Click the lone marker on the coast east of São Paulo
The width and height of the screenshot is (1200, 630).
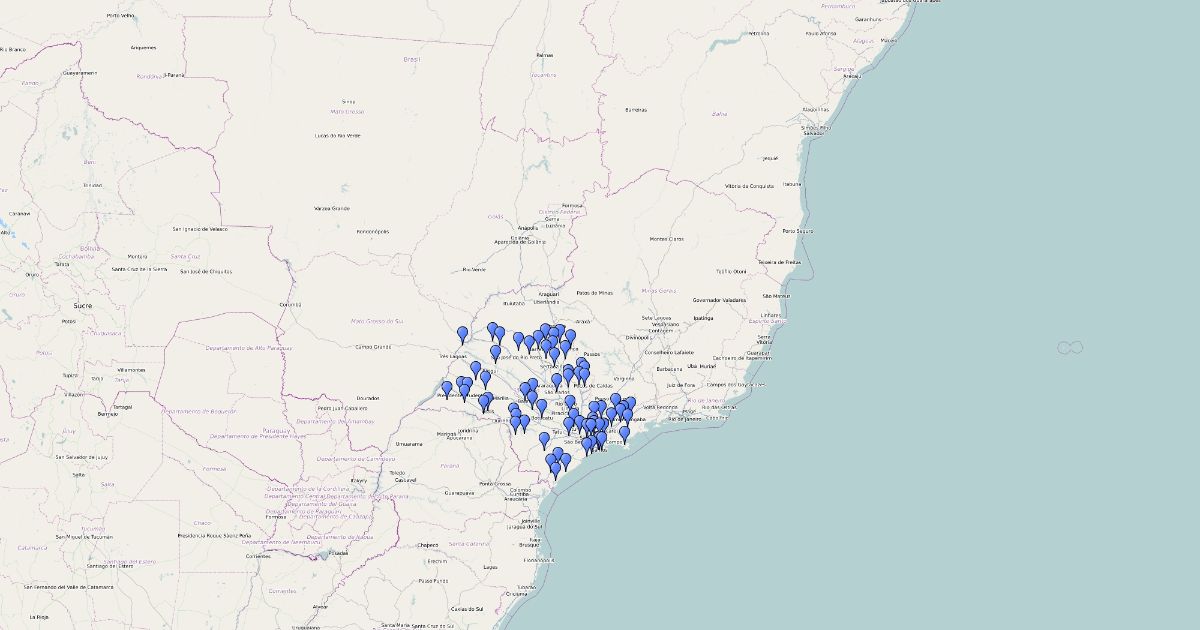[x=625, y=434]
